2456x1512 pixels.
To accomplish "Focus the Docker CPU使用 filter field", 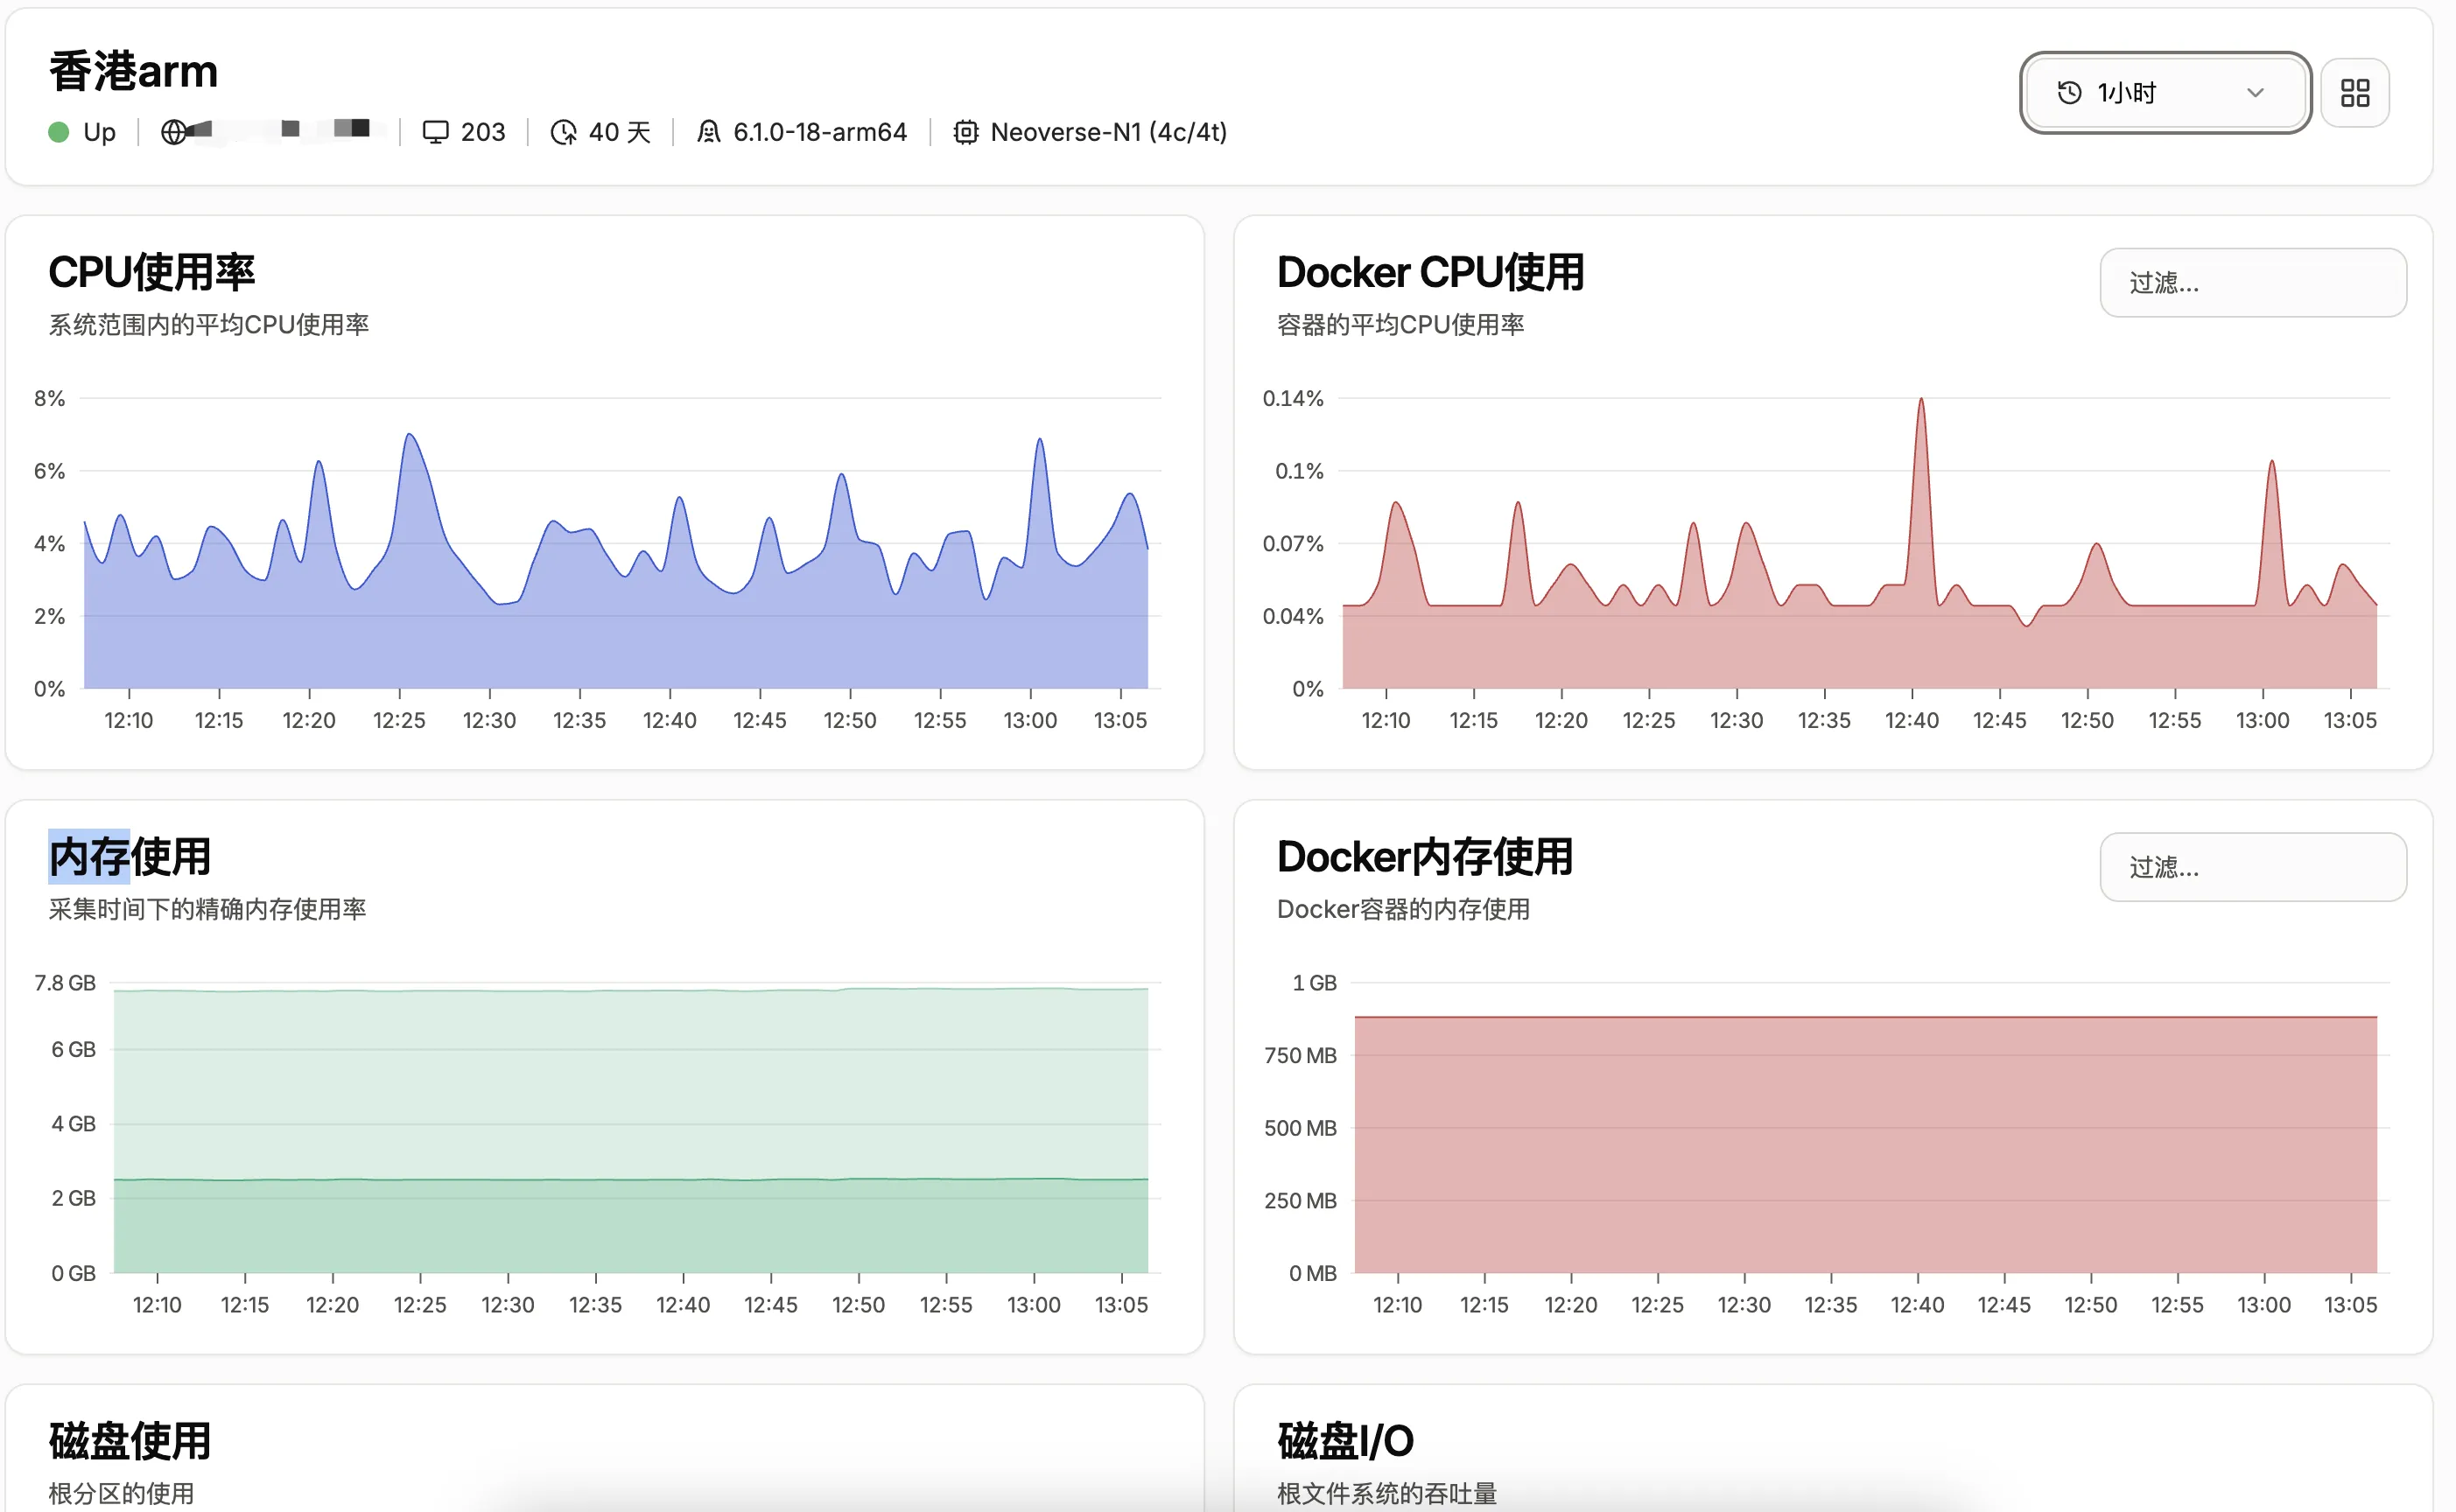I will (2253, 283).
